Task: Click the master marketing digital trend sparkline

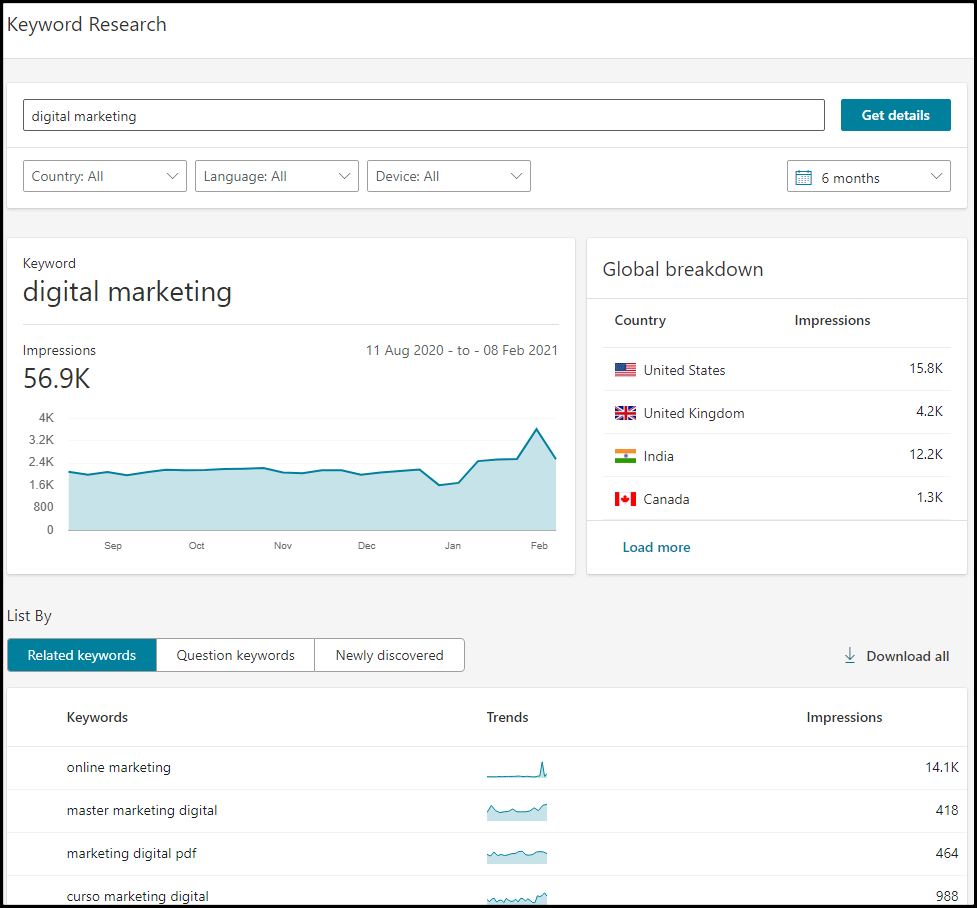Action: point(517,812)
